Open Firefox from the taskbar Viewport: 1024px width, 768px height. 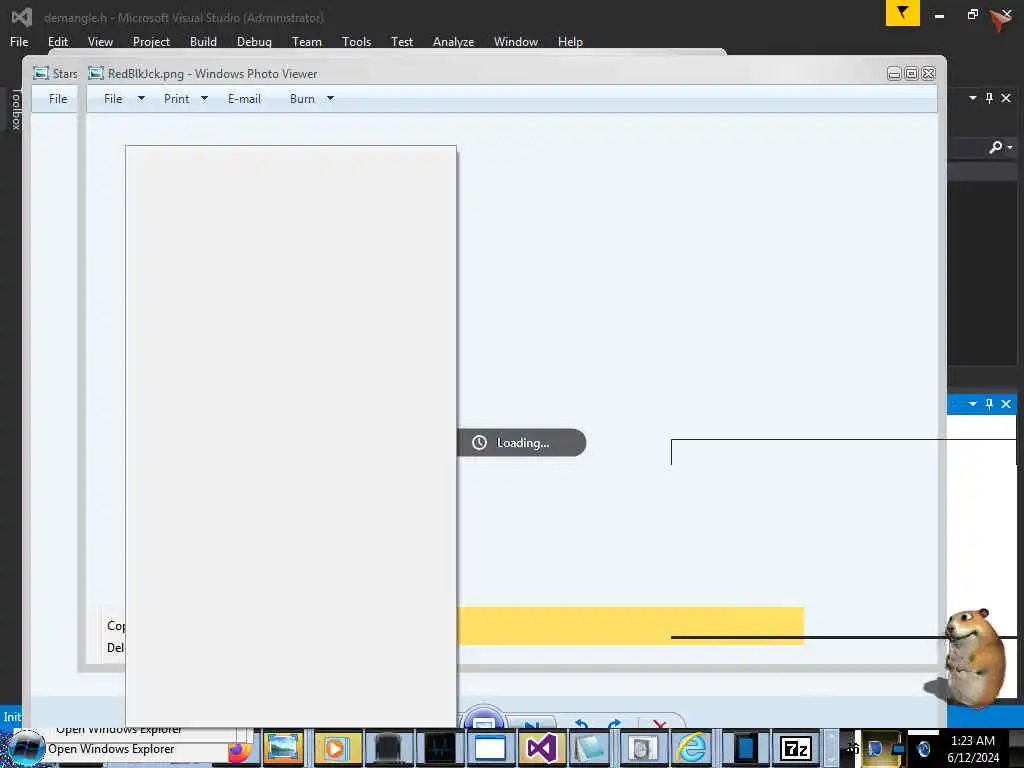[239, 752]
